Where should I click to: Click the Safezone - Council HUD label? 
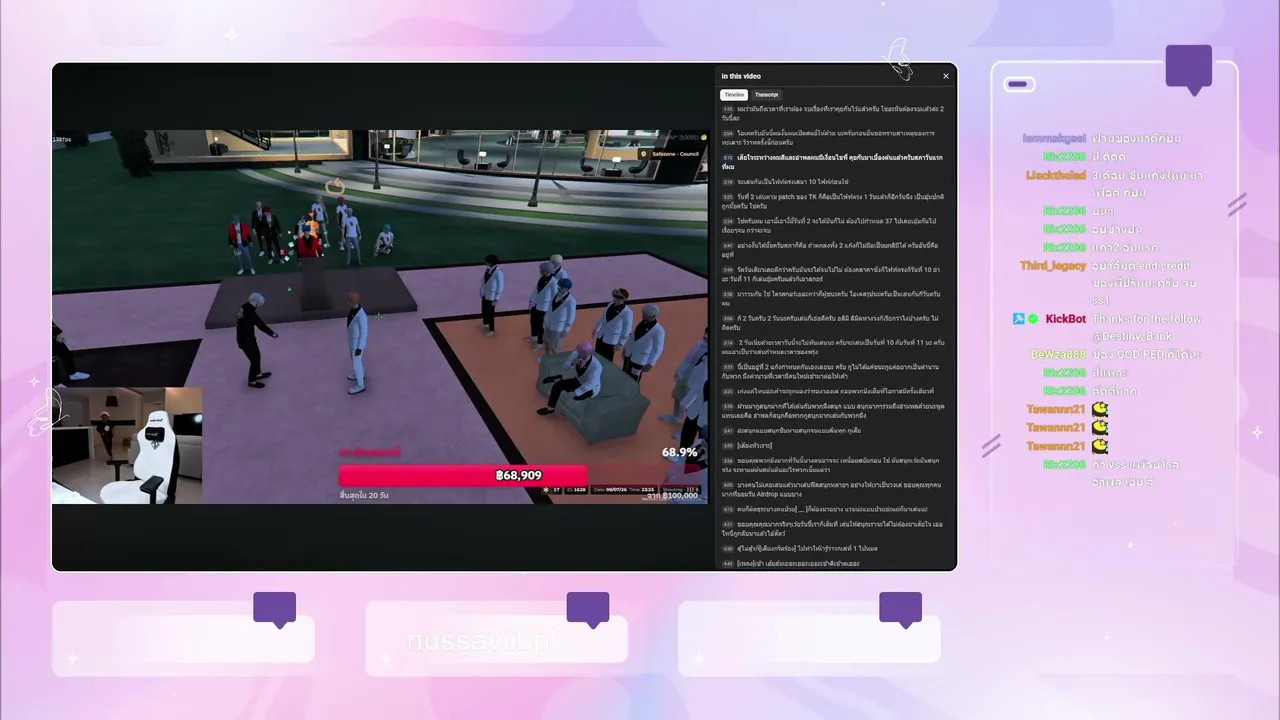pyautogui.click(x=677, y=153)
